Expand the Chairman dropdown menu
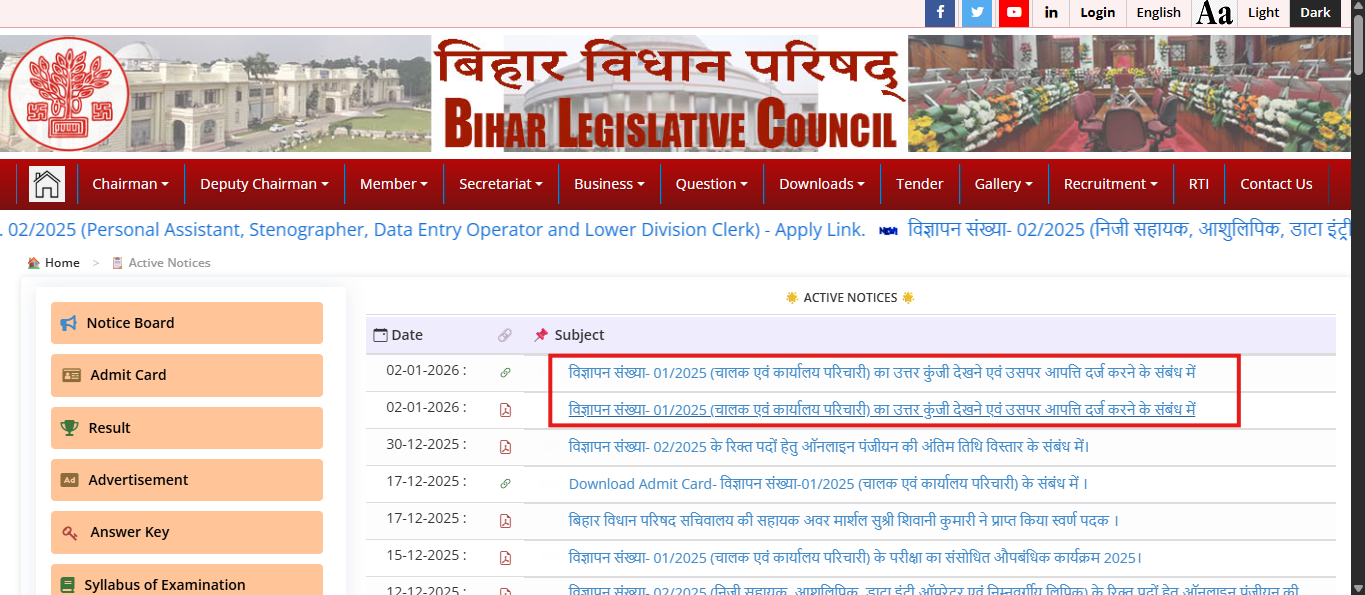Screen dimensions: 1365x595 pos(130,183)
